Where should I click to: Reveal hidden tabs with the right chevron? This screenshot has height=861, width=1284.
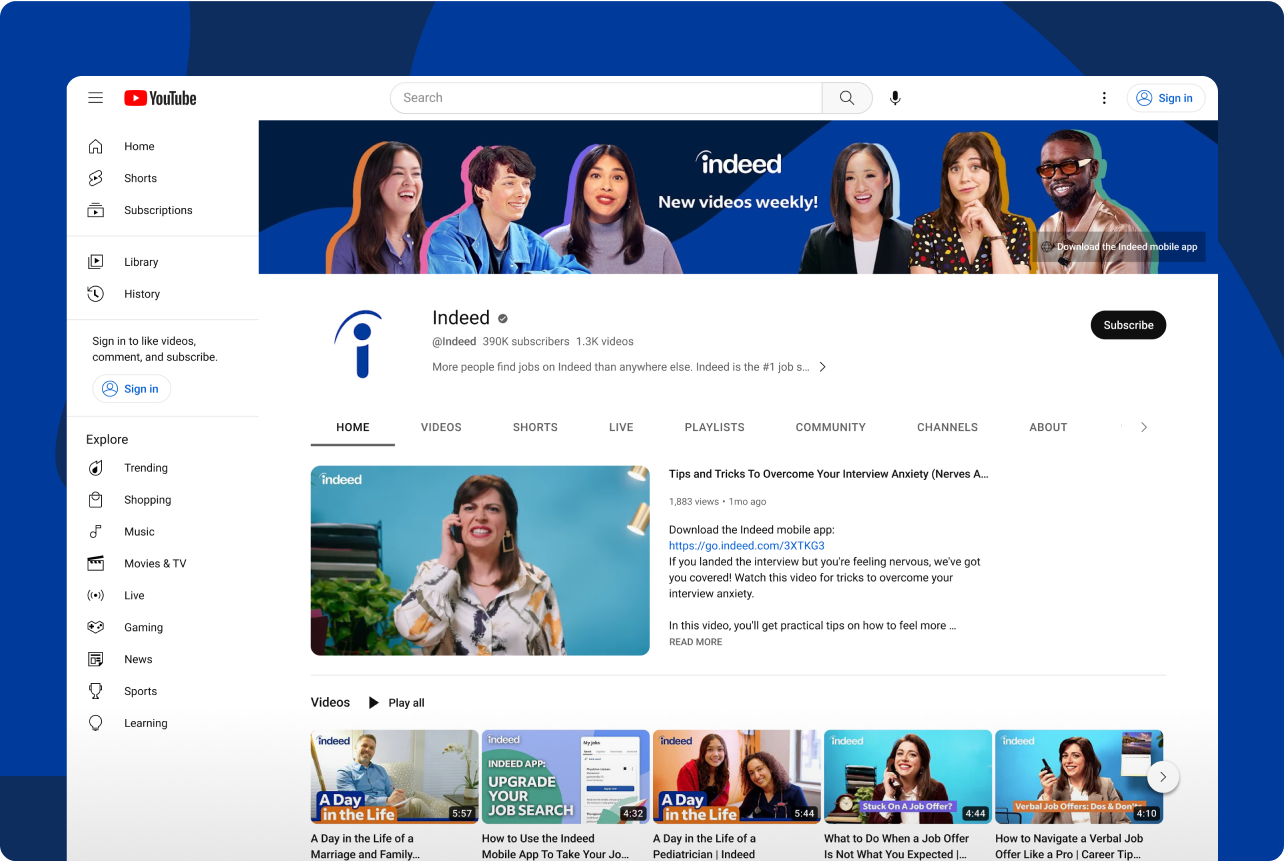(1143, 427)
